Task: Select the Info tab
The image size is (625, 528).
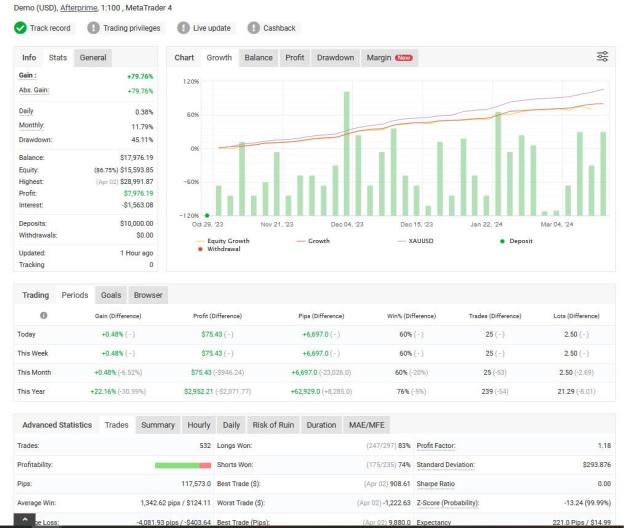Action: click(29, 57)
